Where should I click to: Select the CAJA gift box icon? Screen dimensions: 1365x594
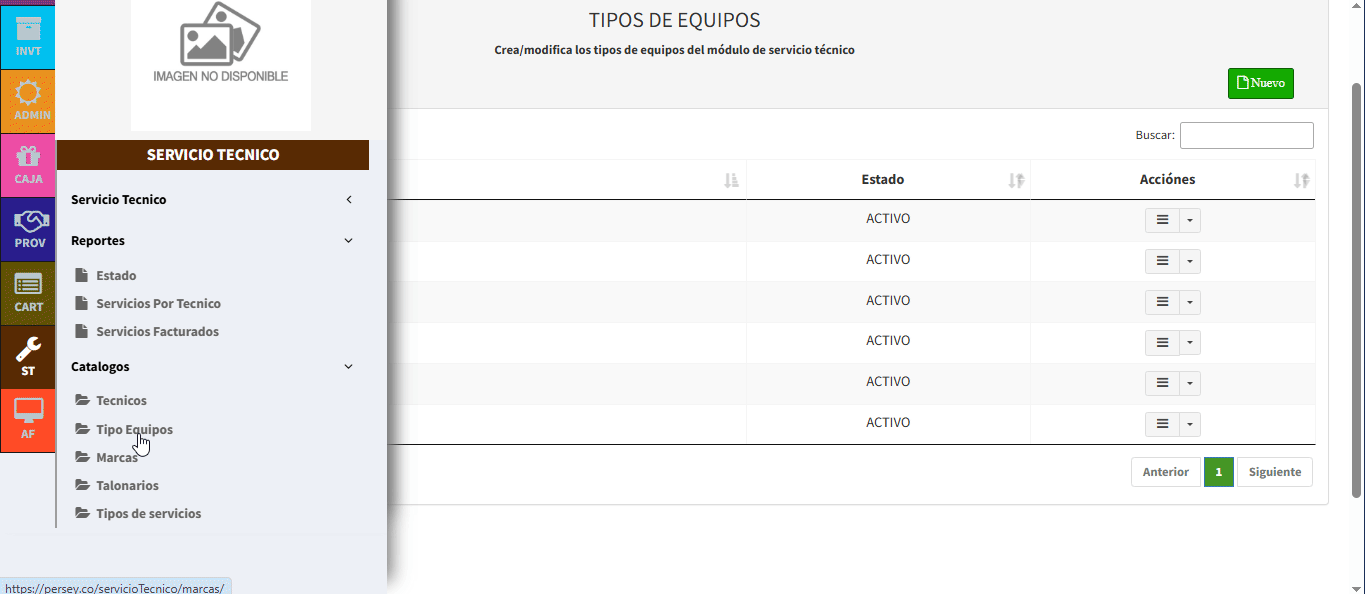[x=28, y=165]
